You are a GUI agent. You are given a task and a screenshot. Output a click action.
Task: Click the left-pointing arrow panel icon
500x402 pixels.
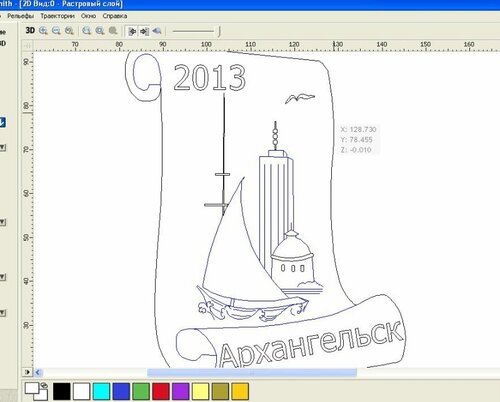(132, 31)
